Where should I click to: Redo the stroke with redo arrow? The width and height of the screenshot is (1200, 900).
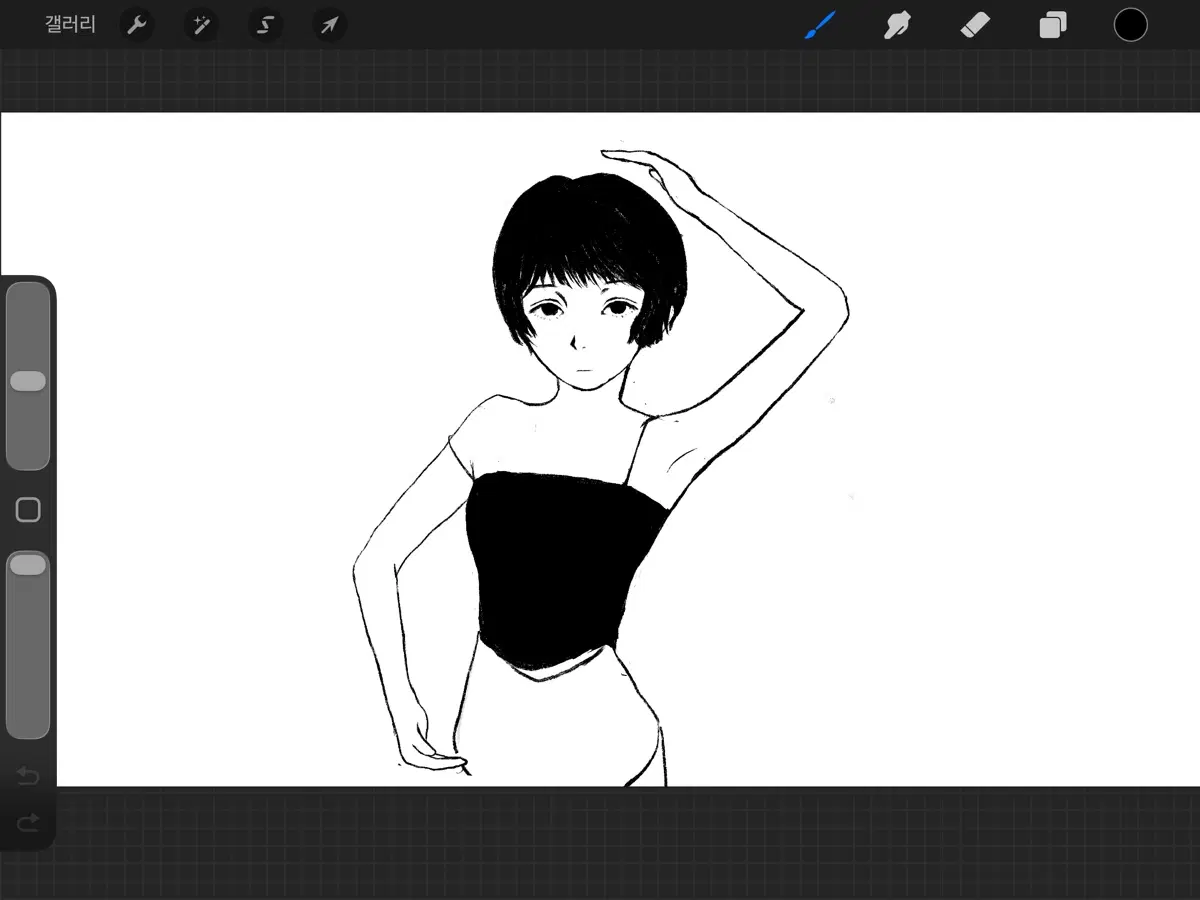[28, 822]
